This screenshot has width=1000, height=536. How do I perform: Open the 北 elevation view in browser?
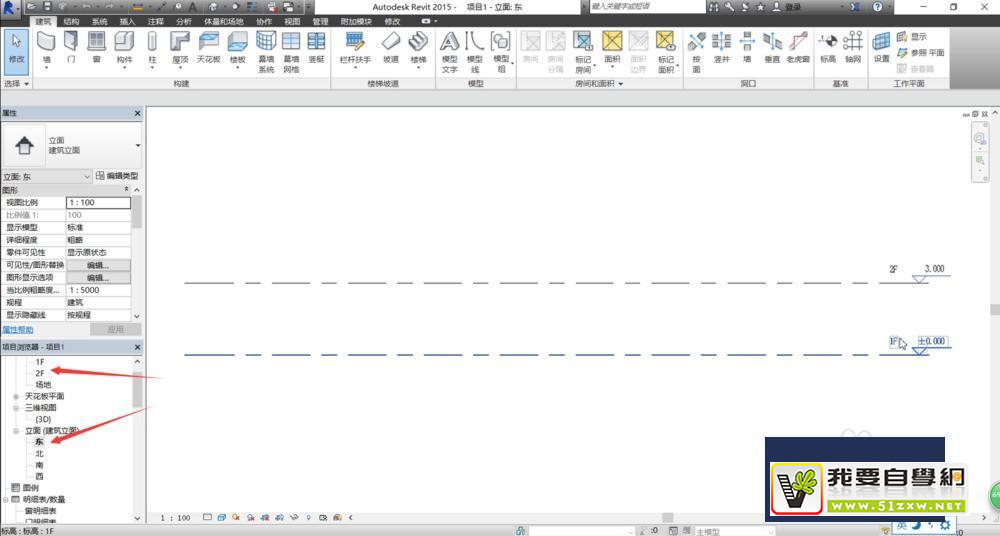pos(40,454)
